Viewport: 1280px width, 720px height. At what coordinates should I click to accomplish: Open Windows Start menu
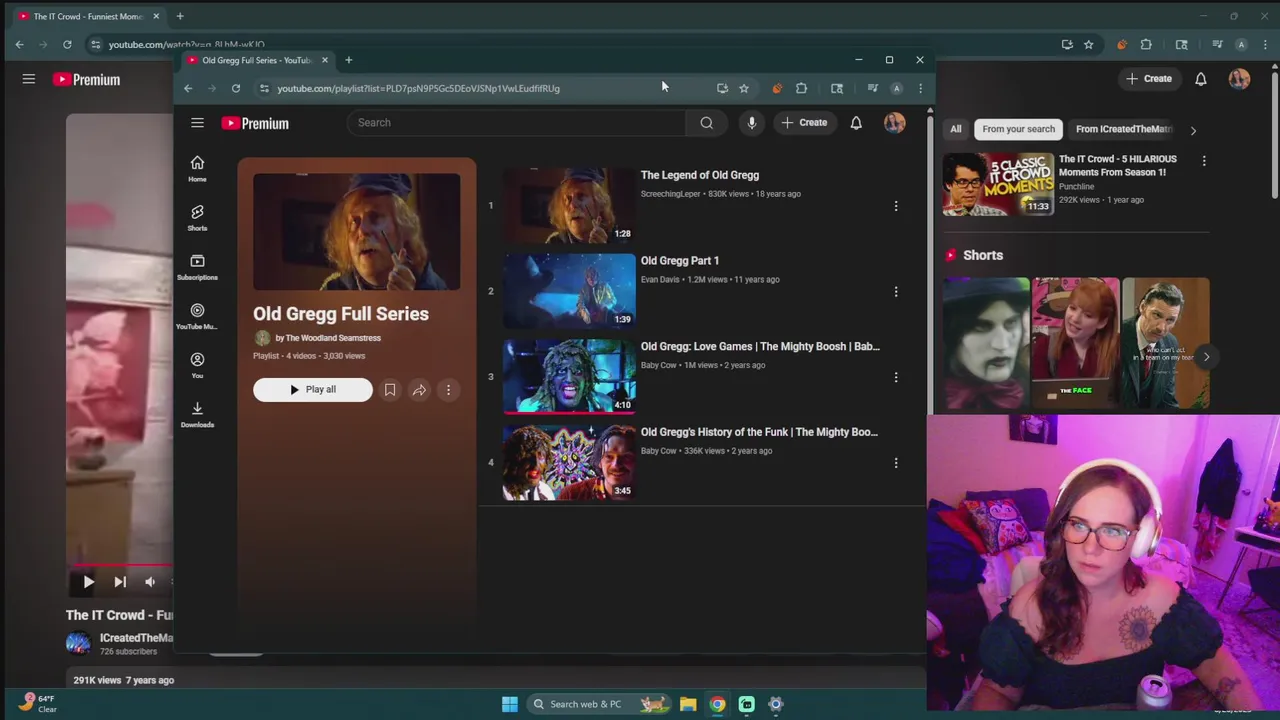click(509, 704)
